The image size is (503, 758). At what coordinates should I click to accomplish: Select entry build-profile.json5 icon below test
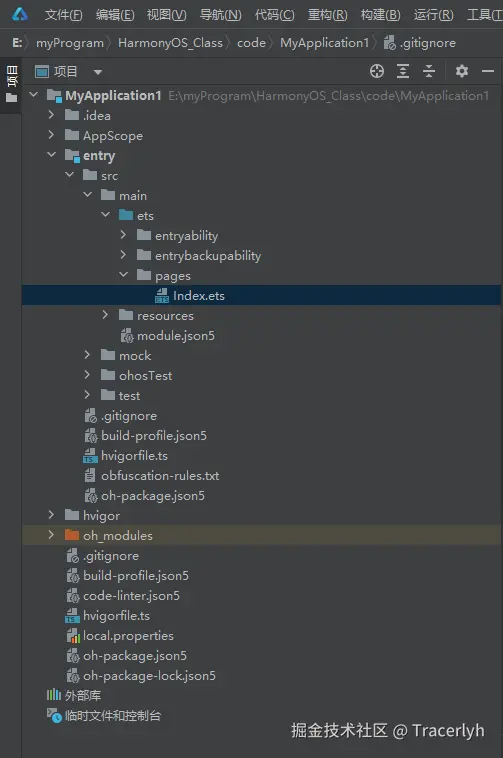click(90, 436)
